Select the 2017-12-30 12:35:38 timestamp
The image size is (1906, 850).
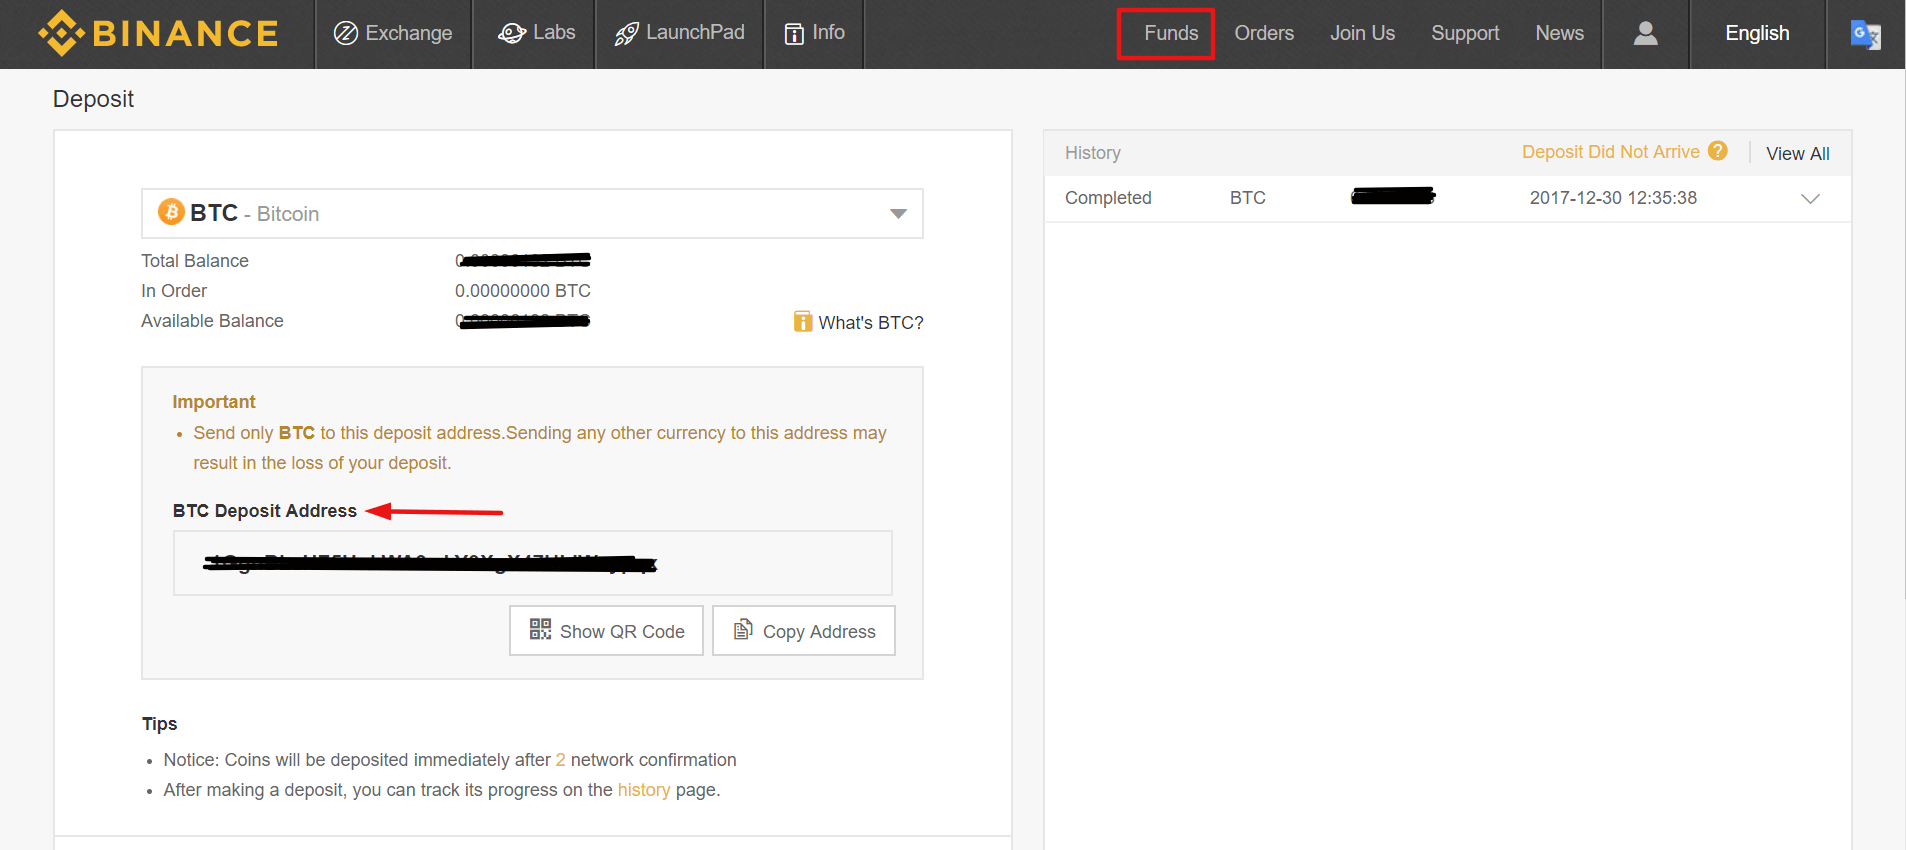click(x=1612, y=198)
